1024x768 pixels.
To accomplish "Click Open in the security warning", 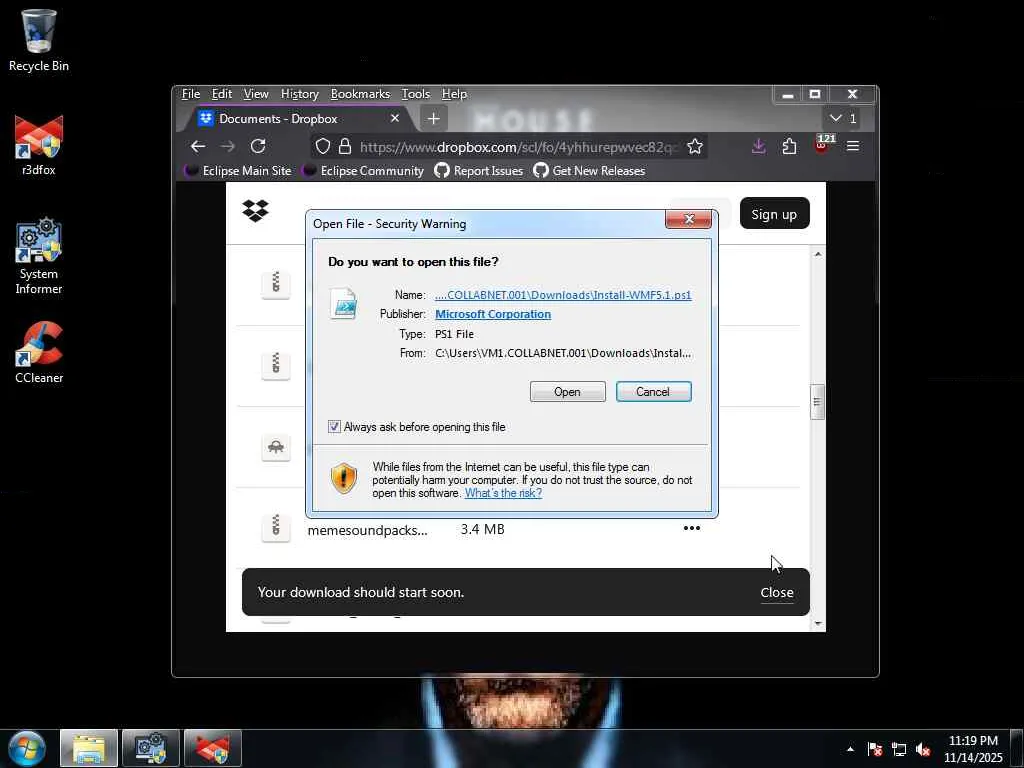I will click(568, 392).
